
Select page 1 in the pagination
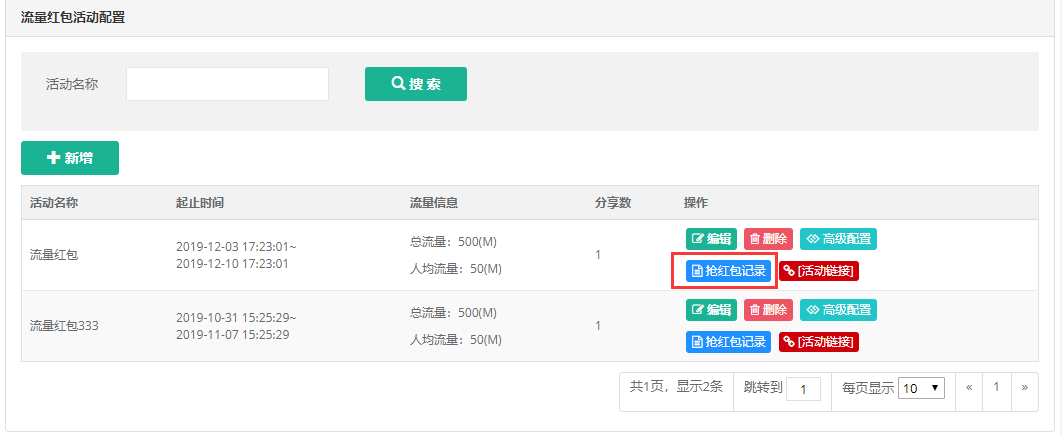pyautogui.click(x=996, y=388)
